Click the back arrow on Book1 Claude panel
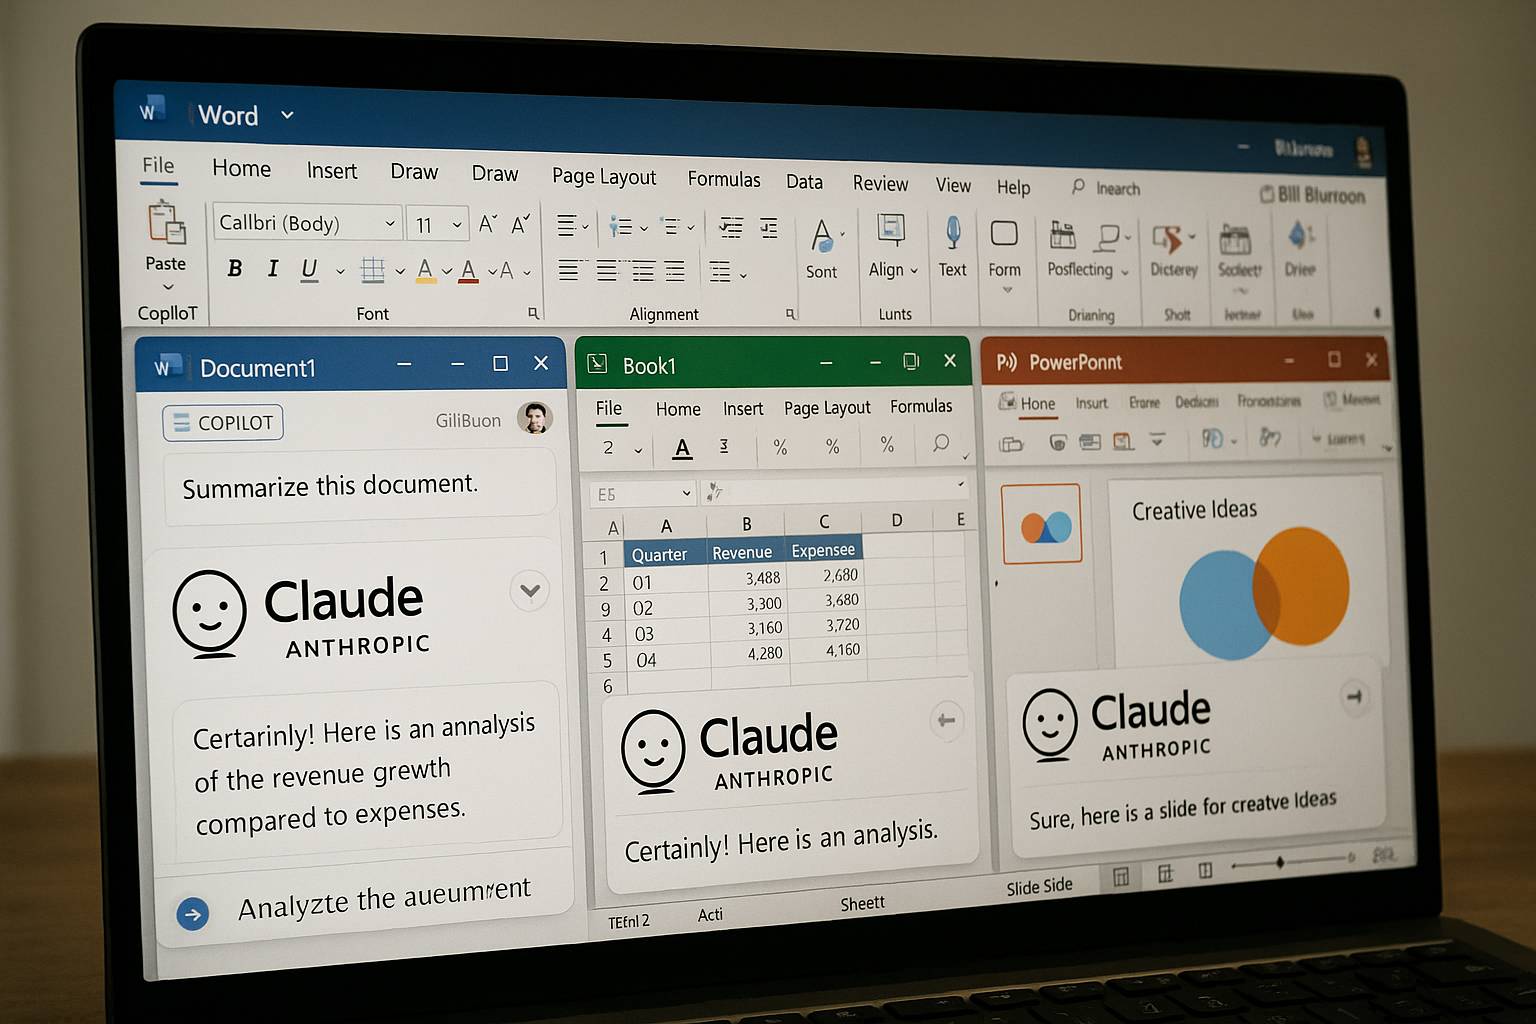The image size is (1536, 1024). [x=946, y=720]
